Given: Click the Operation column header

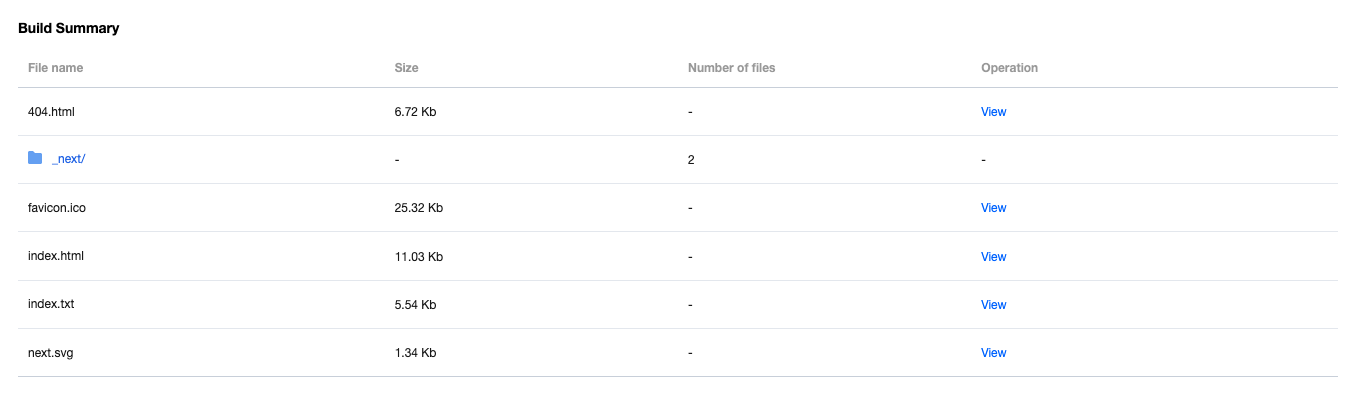Looking at the screenshot, I should click(1009, 68).
